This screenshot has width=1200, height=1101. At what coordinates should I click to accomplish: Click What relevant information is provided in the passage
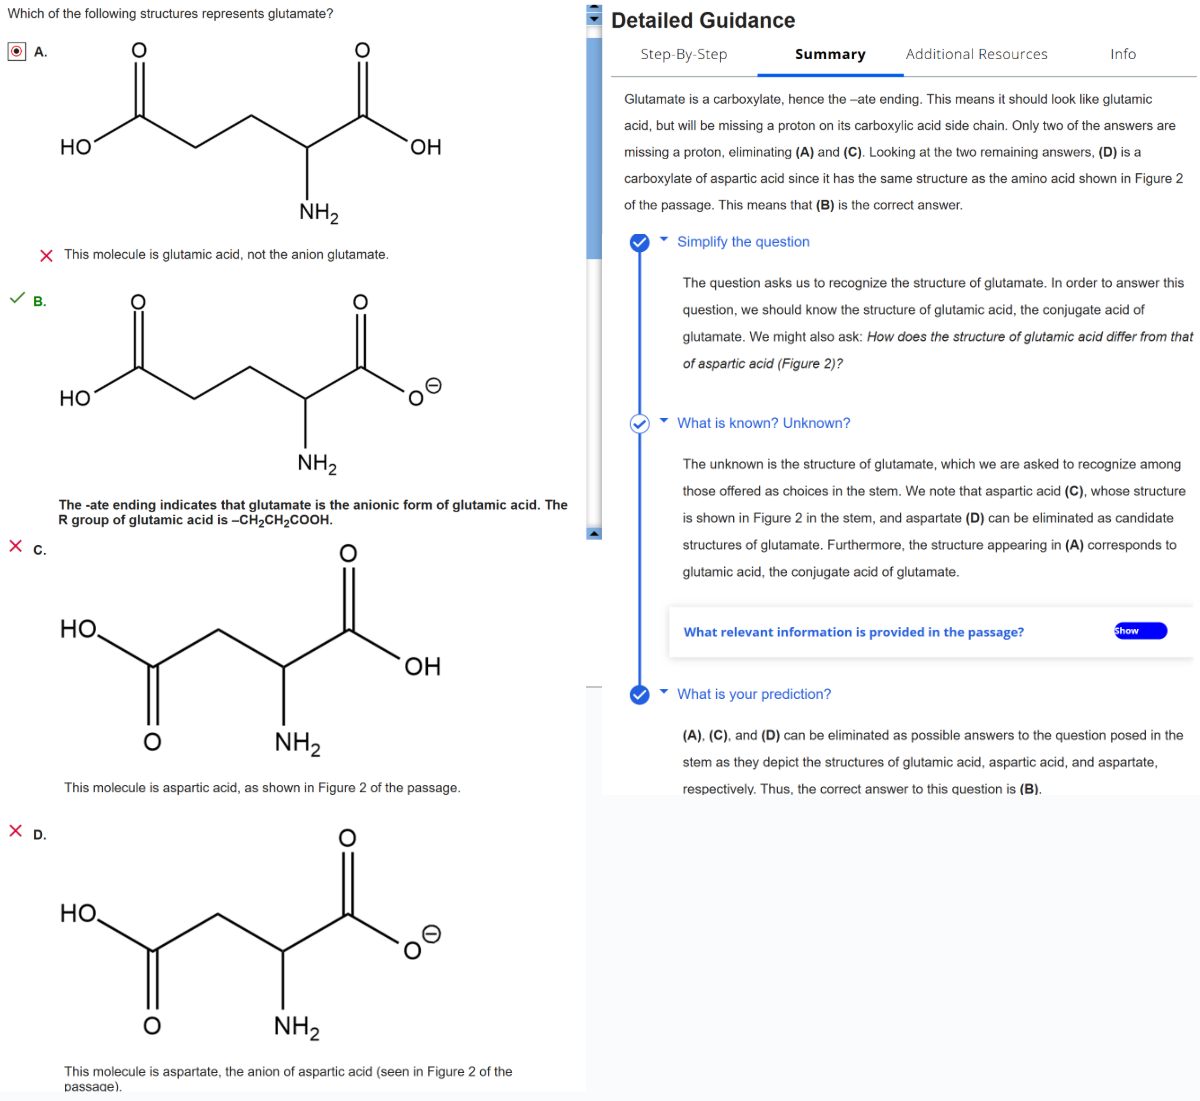853,632
